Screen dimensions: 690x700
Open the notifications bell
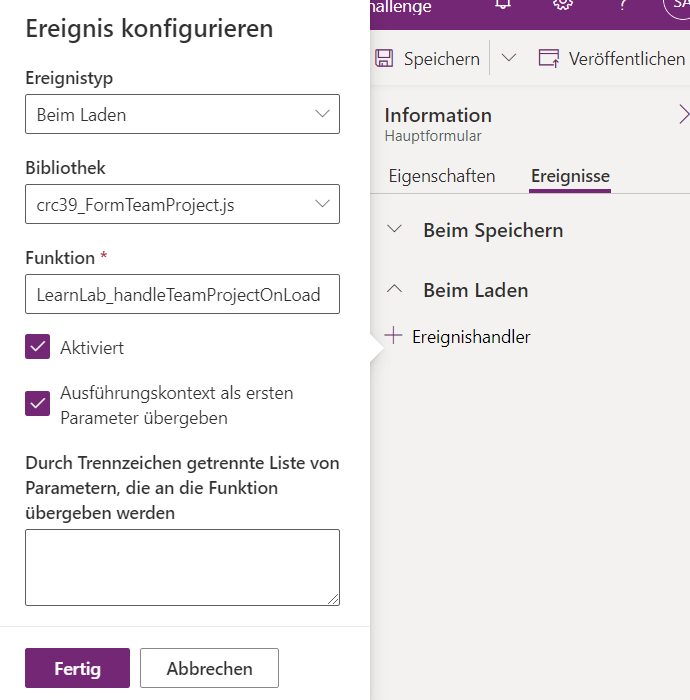(x=503, y=5)
